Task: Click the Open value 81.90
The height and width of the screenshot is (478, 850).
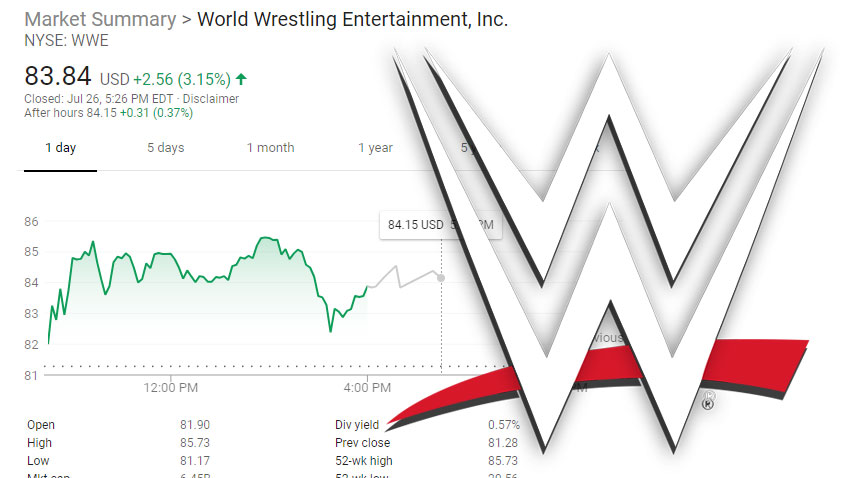Action: (x=195, y=425)
